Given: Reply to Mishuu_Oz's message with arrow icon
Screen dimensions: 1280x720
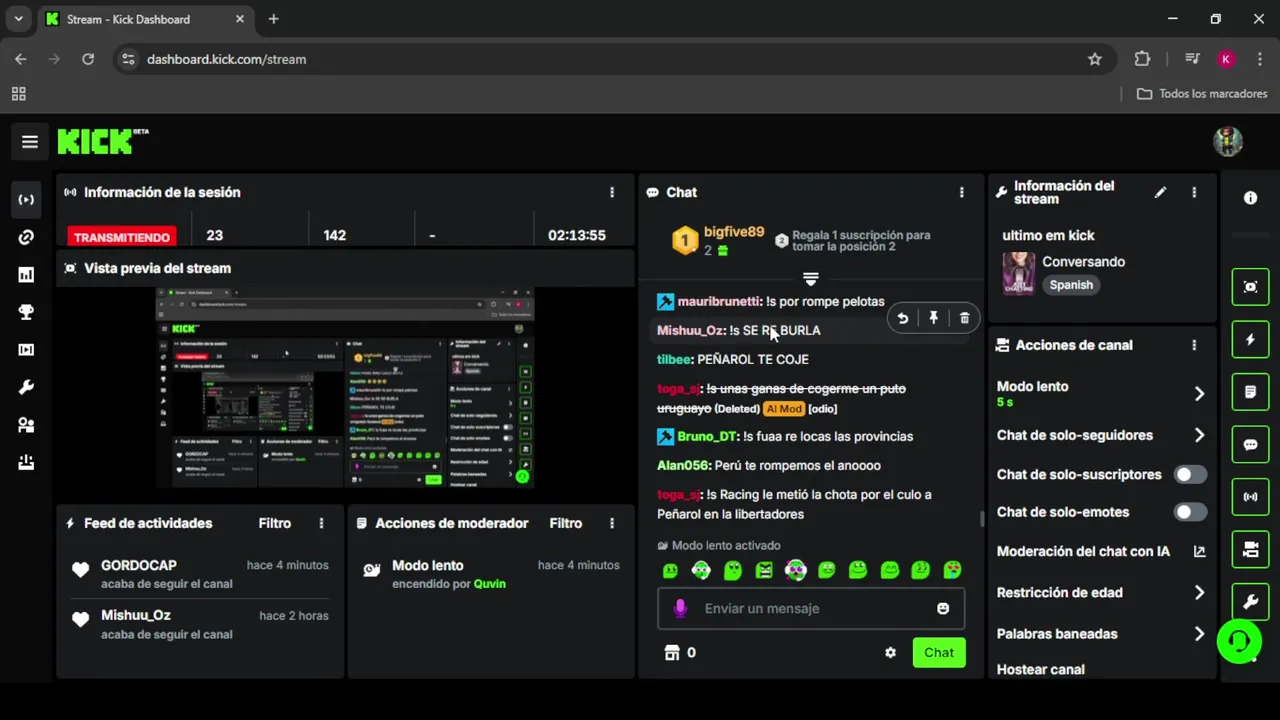Looking at the screenshot, I should 903,318.
